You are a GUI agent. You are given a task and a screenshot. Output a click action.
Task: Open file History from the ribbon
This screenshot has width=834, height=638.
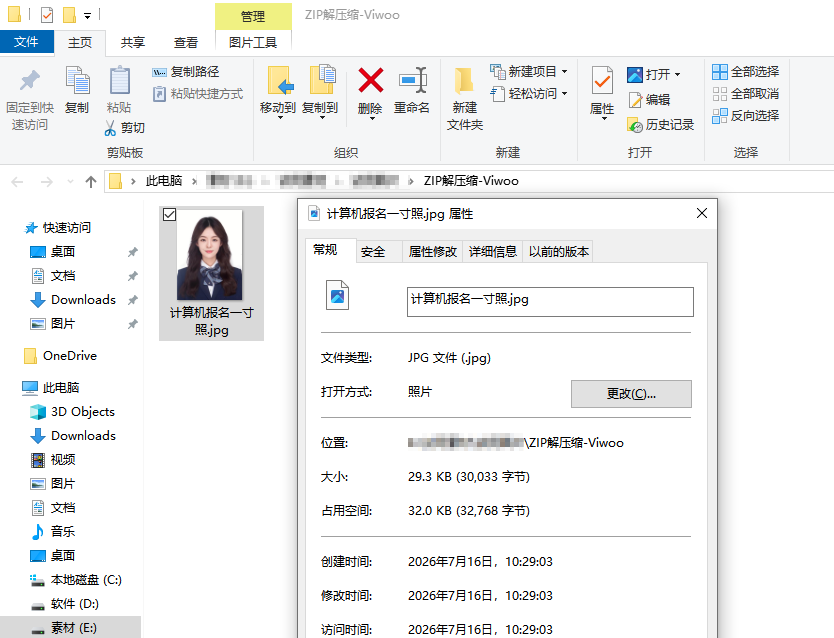661,125
